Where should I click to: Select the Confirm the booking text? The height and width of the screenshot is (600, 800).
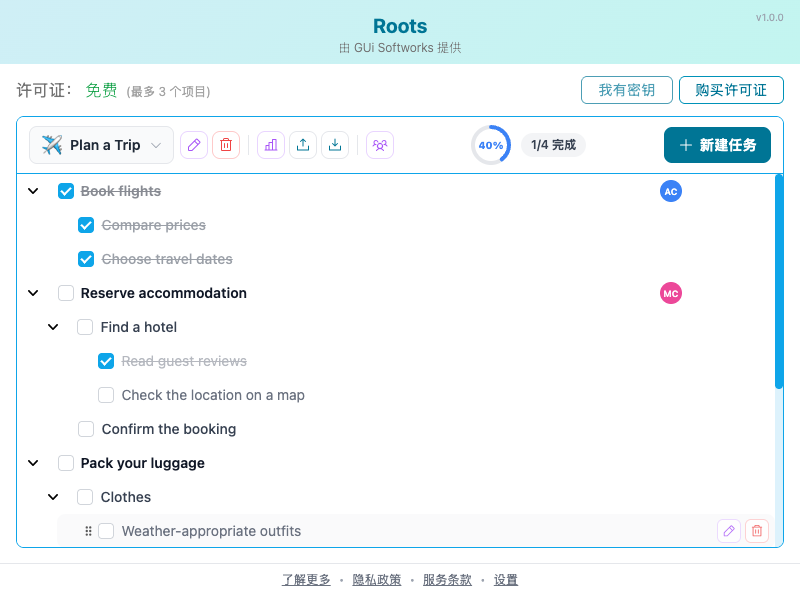[x=169, y=429]
